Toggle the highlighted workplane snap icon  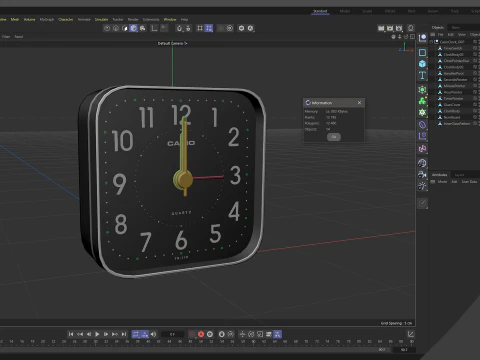point(209,28)
